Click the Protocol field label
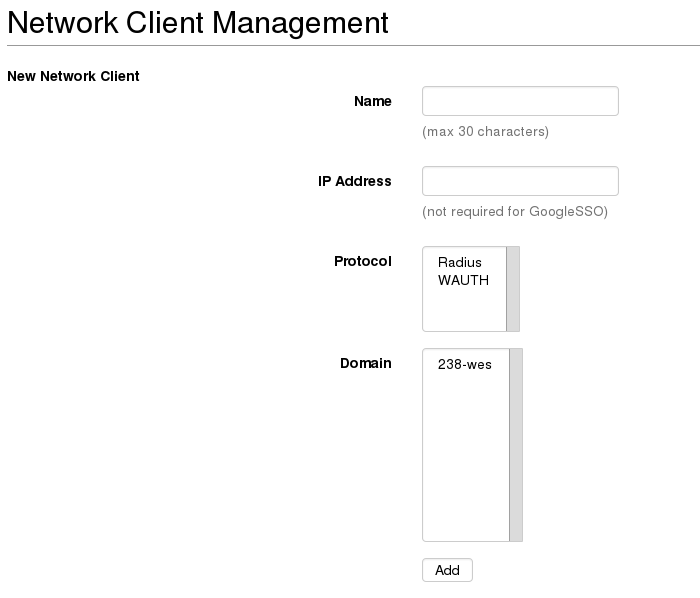Screen dimensions: 700x598 coord(362,261)
